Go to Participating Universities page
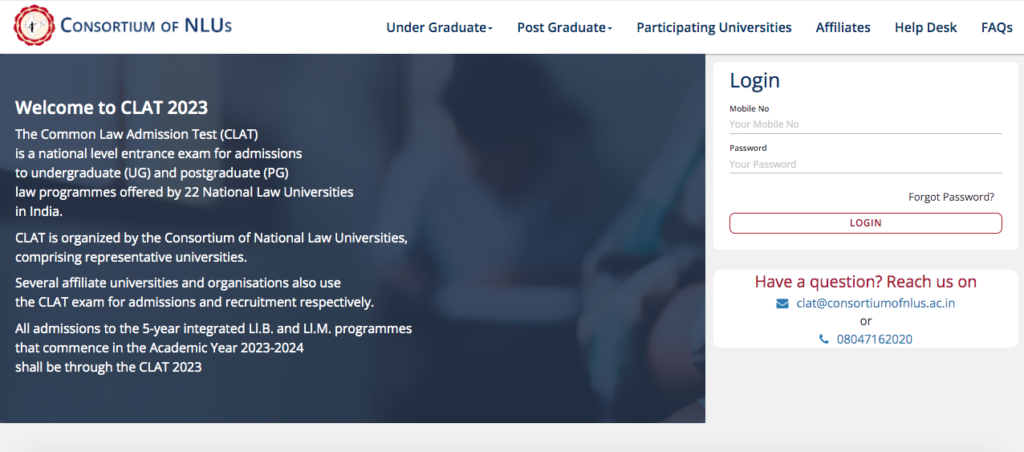 click(713, 28)
